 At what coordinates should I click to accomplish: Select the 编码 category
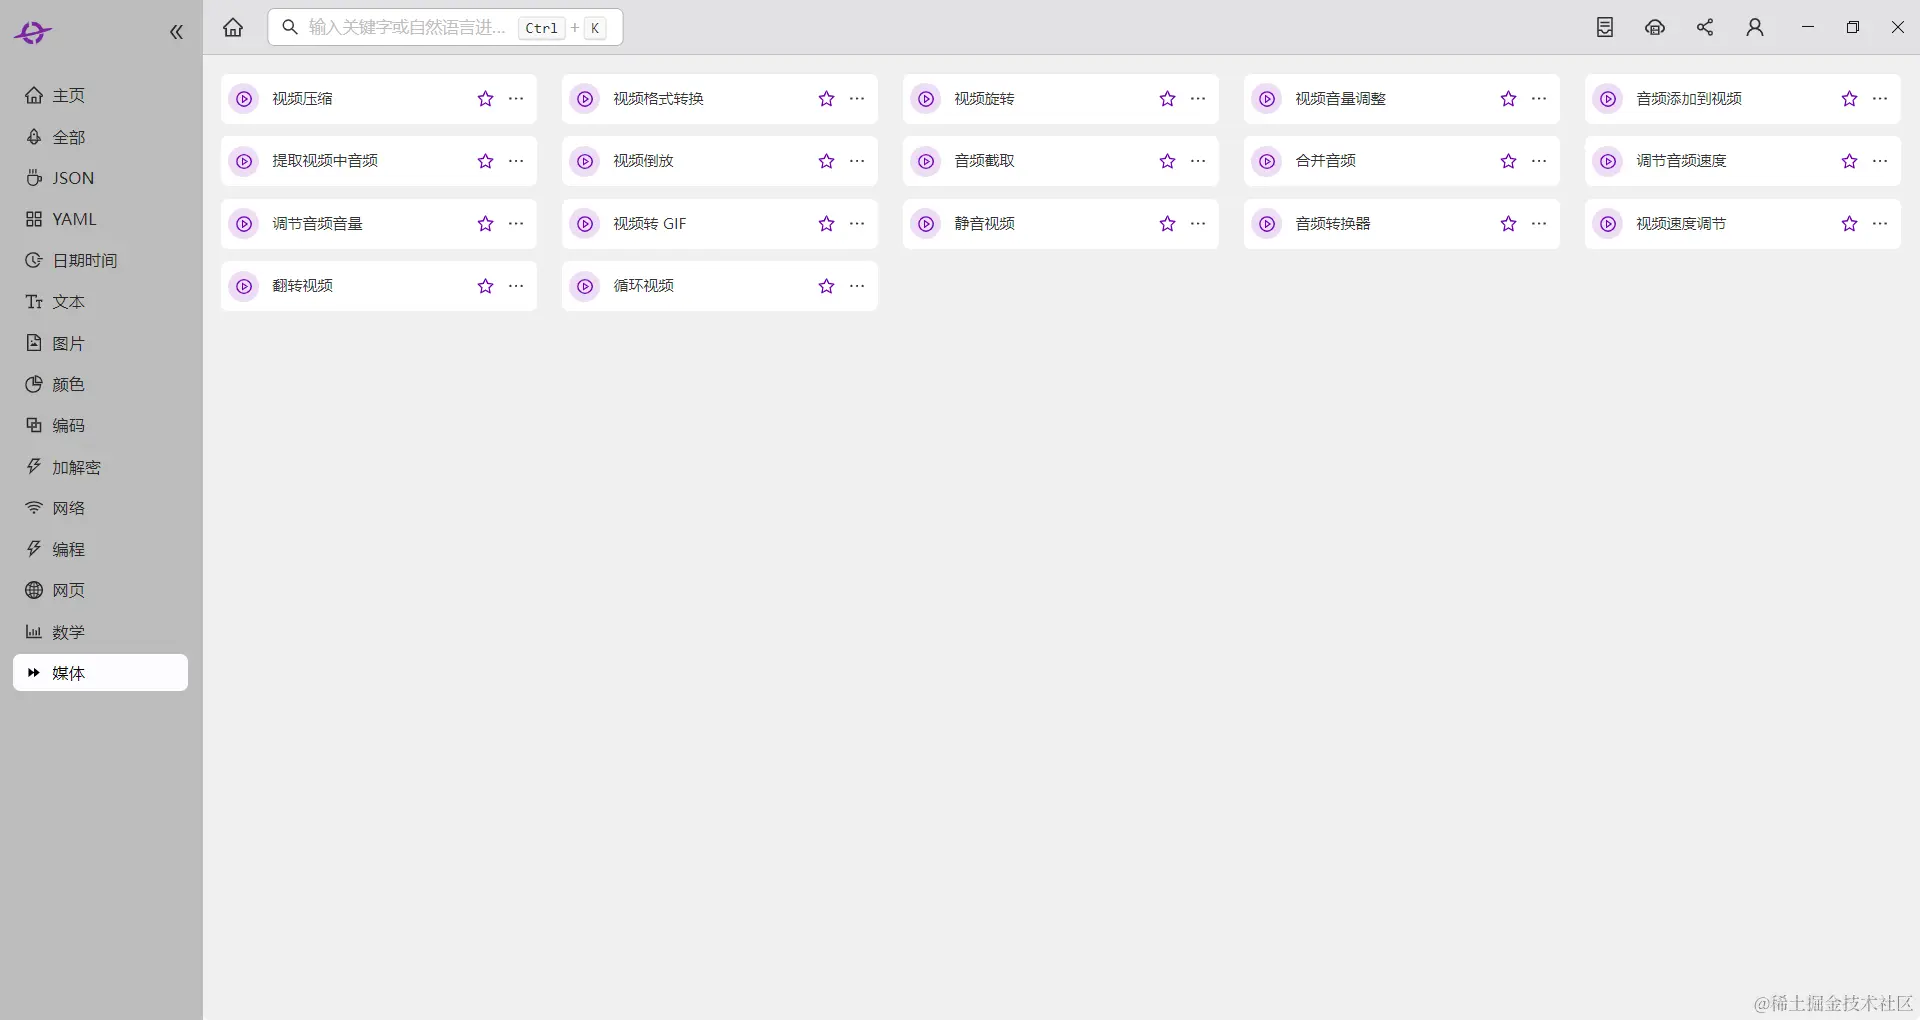100,425
